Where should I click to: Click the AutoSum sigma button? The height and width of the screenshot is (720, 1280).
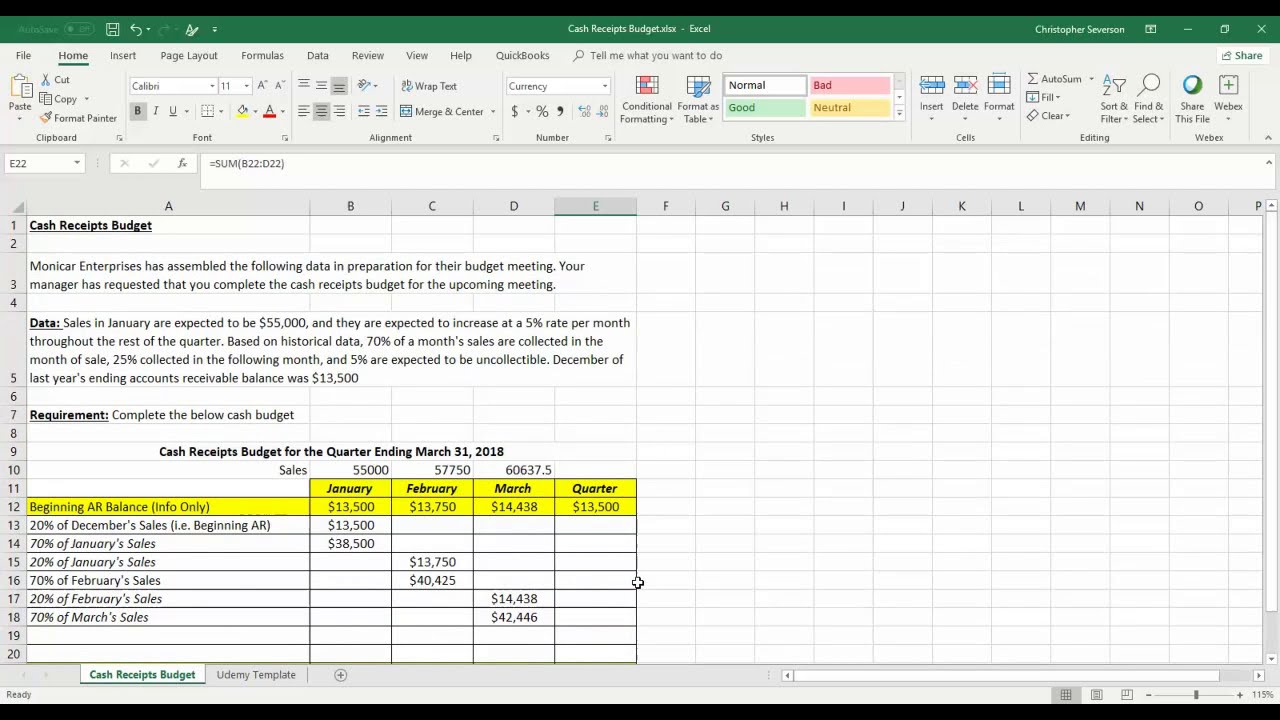pos(1054,79)
